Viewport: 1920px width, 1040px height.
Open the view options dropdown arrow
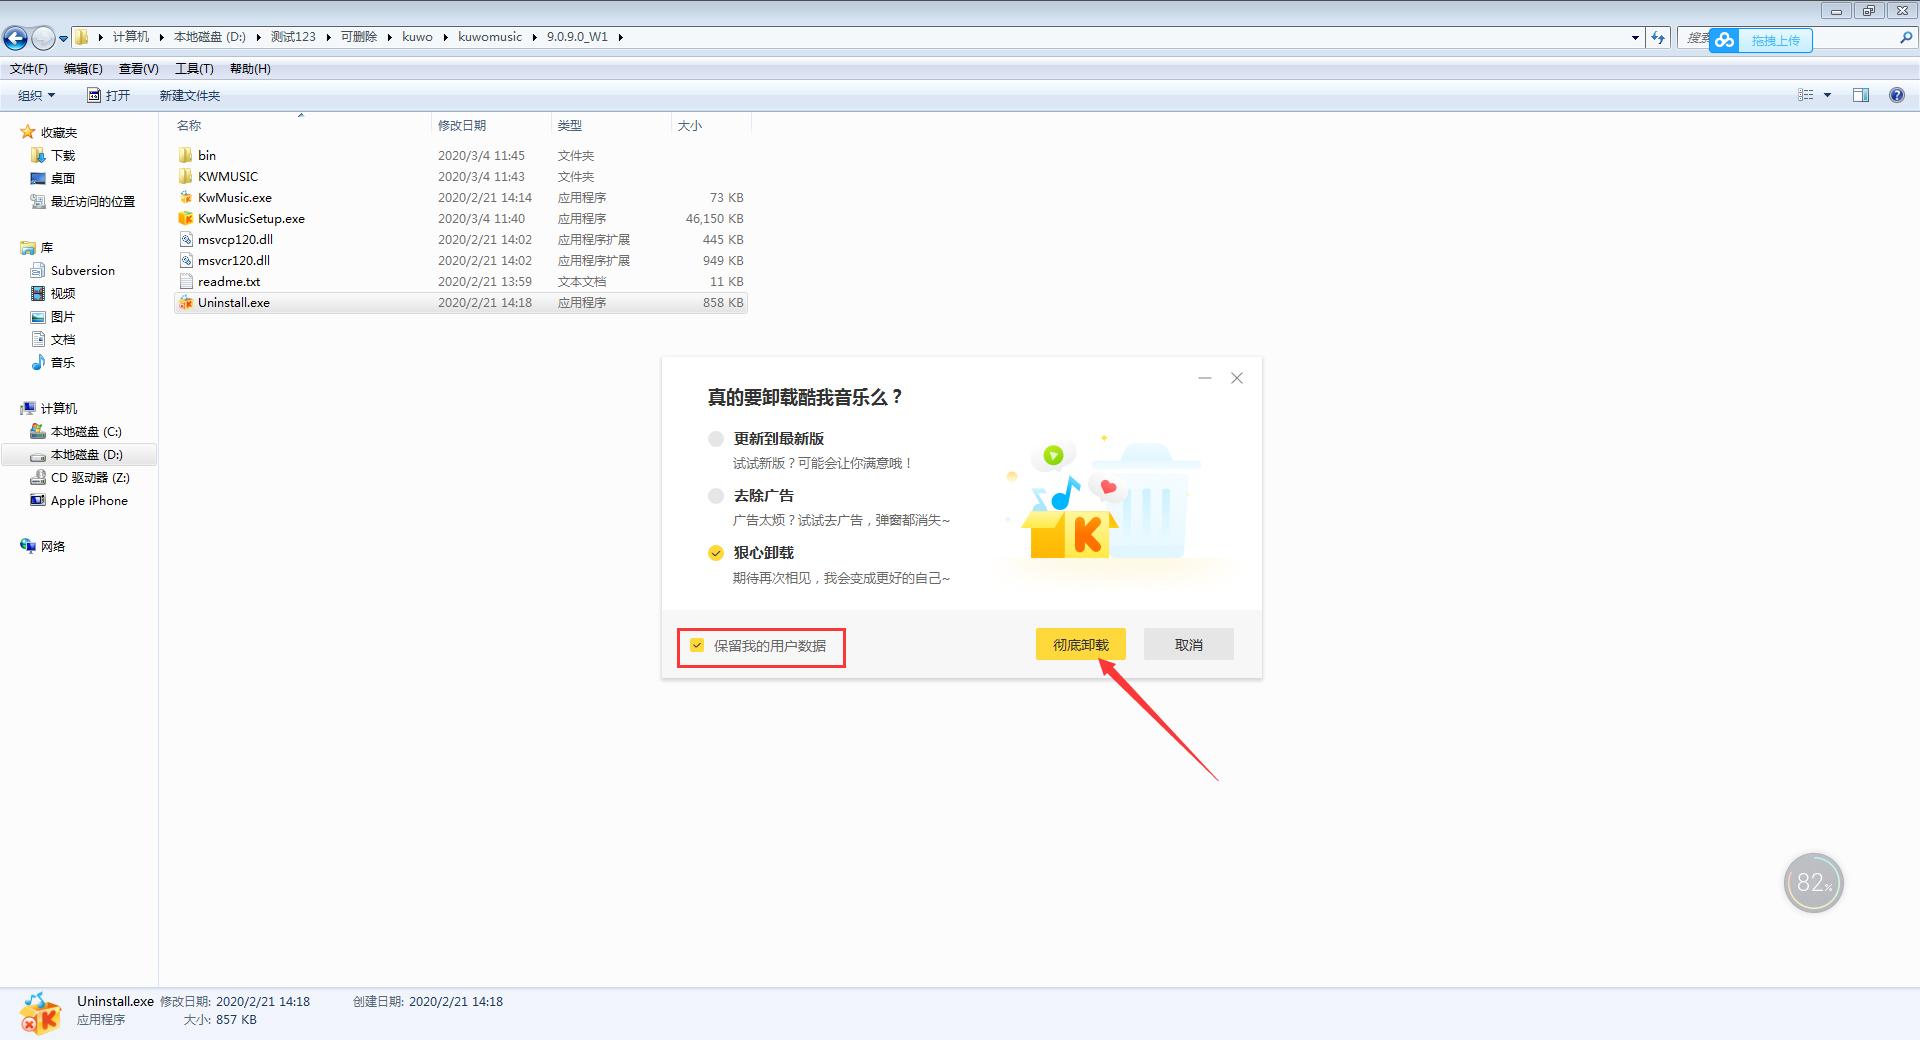(1827, 95)
